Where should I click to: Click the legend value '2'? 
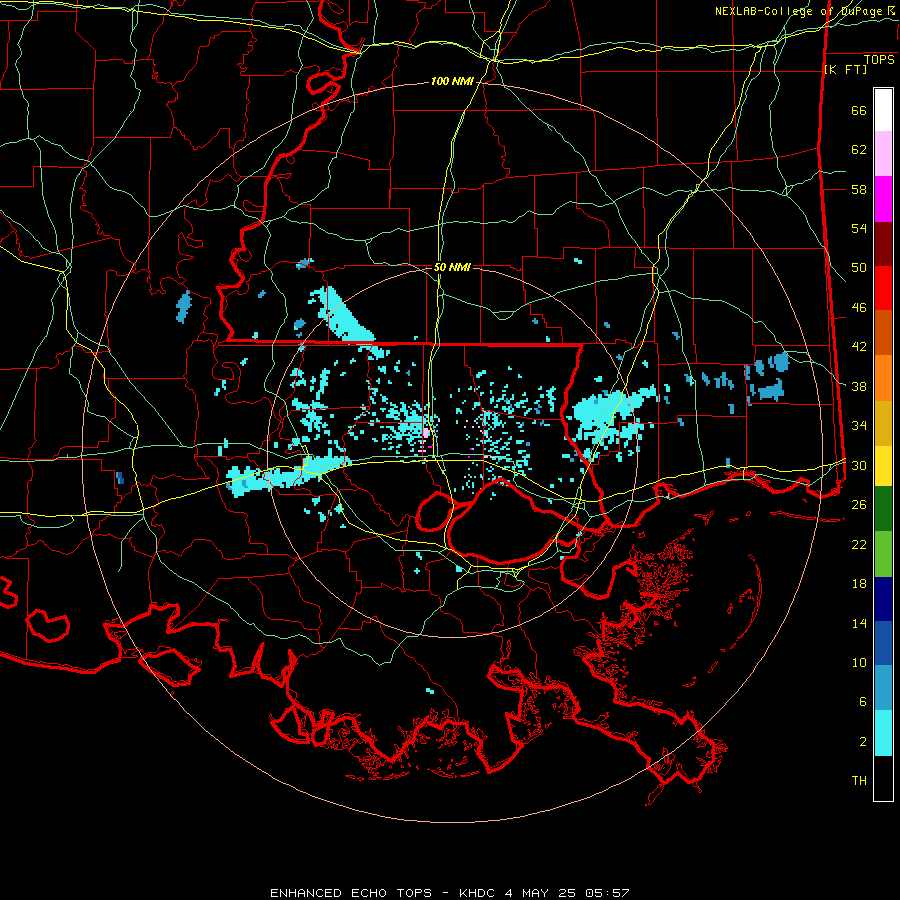pyautogui.click(x=863, y=742)
